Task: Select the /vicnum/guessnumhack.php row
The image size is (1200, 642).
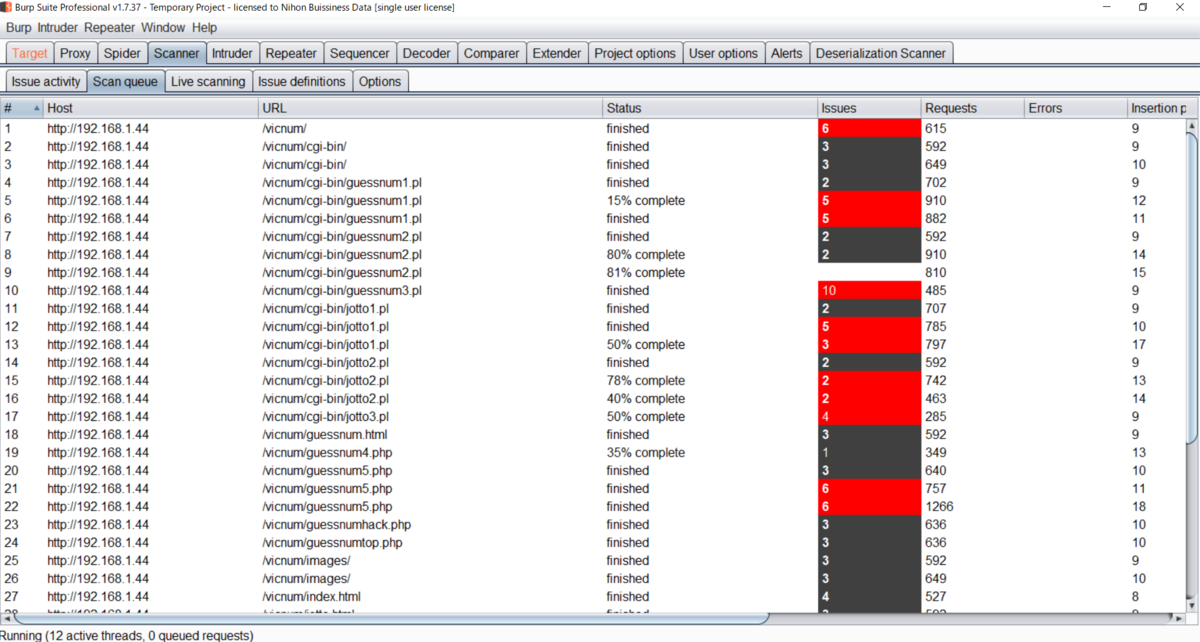Action: pos(593,525)
